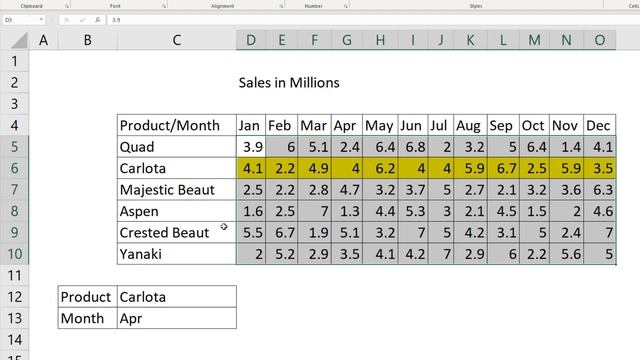
Task: Click Majestic Beaut's Apr value 4.7
Action: [347, 190]
